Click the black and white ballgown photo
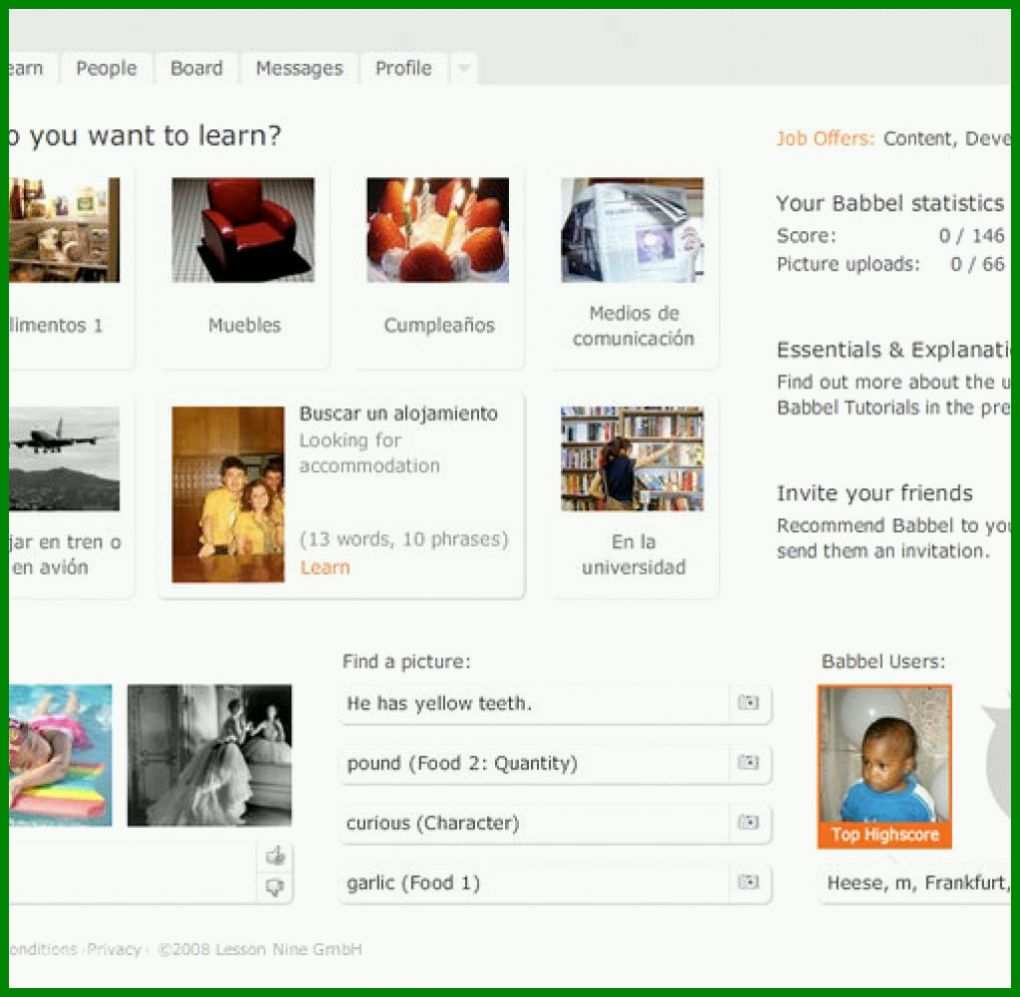 pyautogui.click(x=209, y=755)
